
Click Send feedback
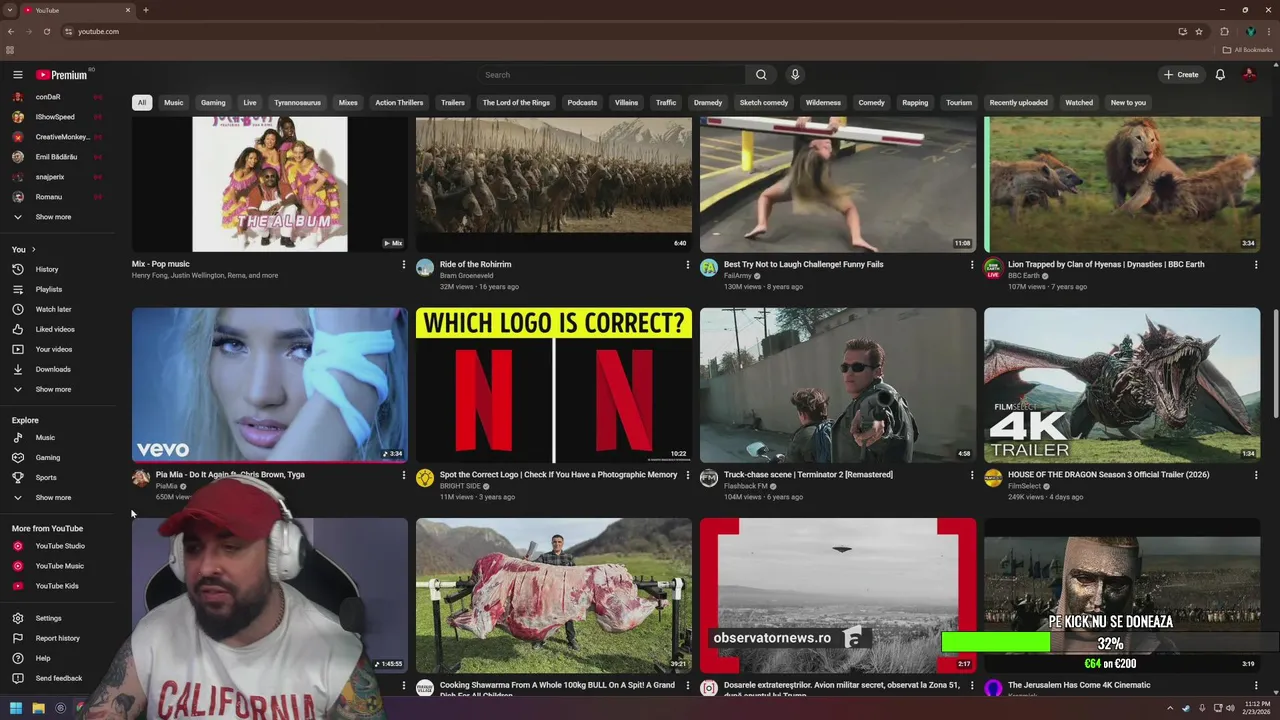[58, 678]
